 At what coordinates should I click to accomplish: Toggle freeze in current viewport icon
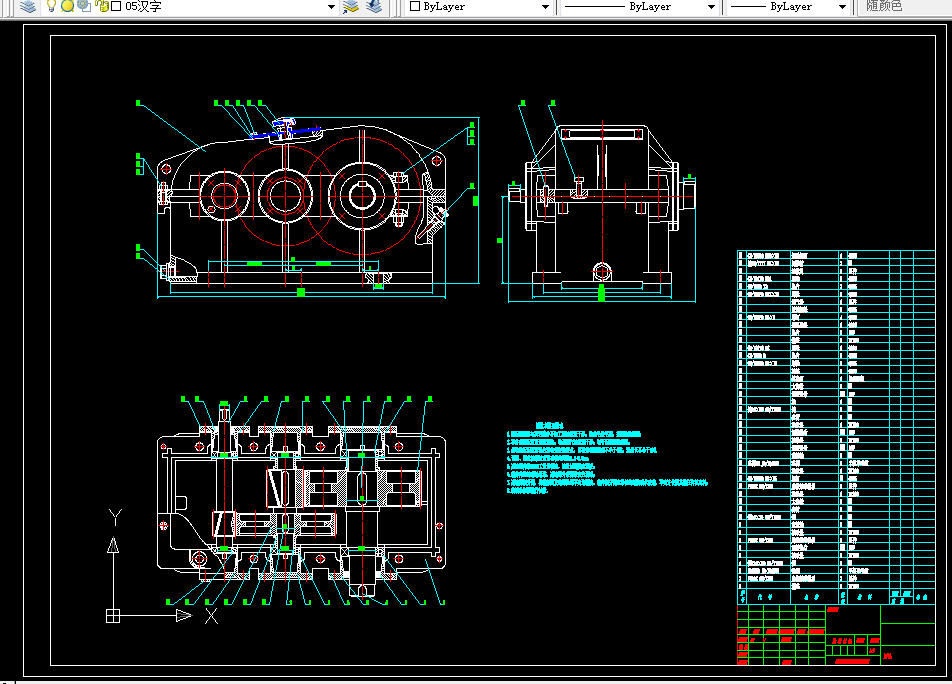[x=84, y=6]
